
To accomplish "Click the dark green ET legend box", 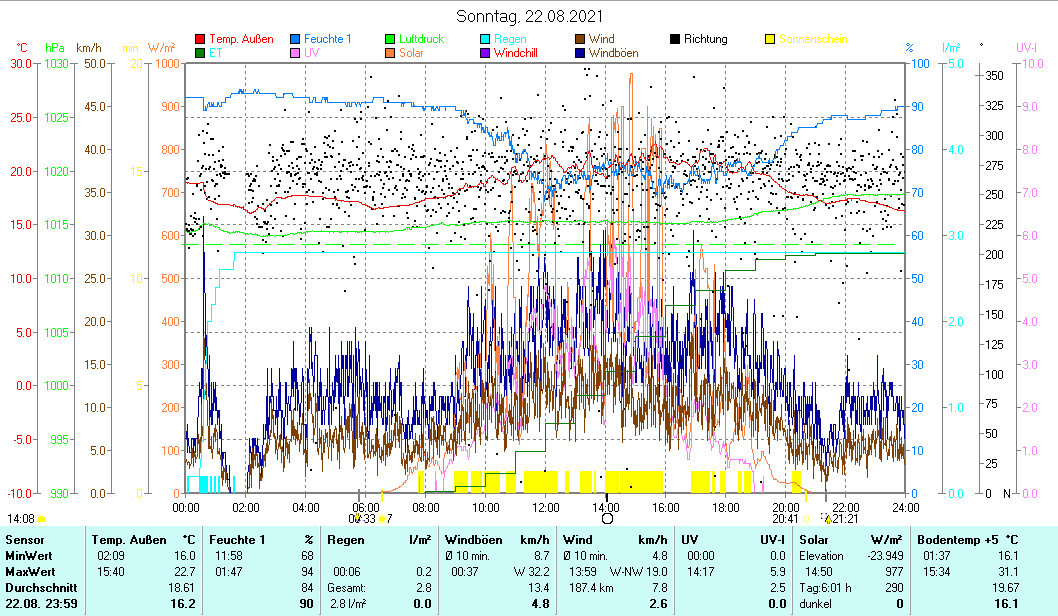I will tap(200, 53).
